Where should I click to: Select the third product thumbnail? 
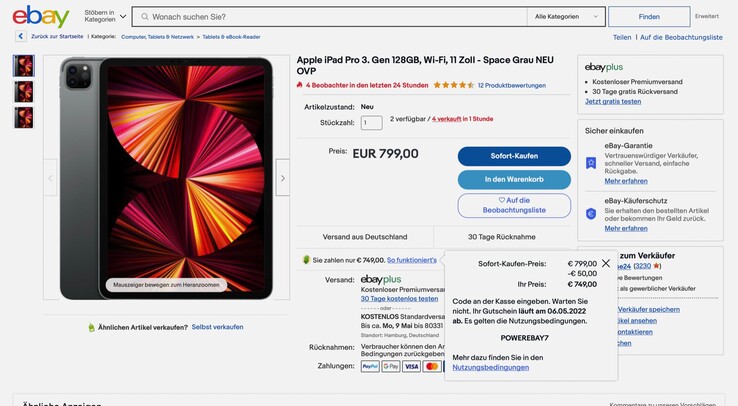(24, 117)
